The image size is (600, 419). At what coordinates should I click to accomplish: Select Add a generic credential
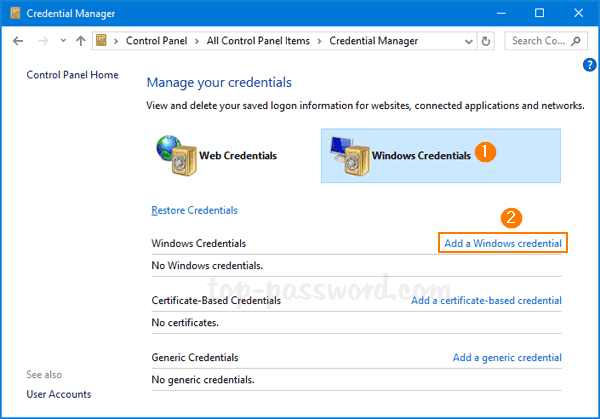coord(507,357)
